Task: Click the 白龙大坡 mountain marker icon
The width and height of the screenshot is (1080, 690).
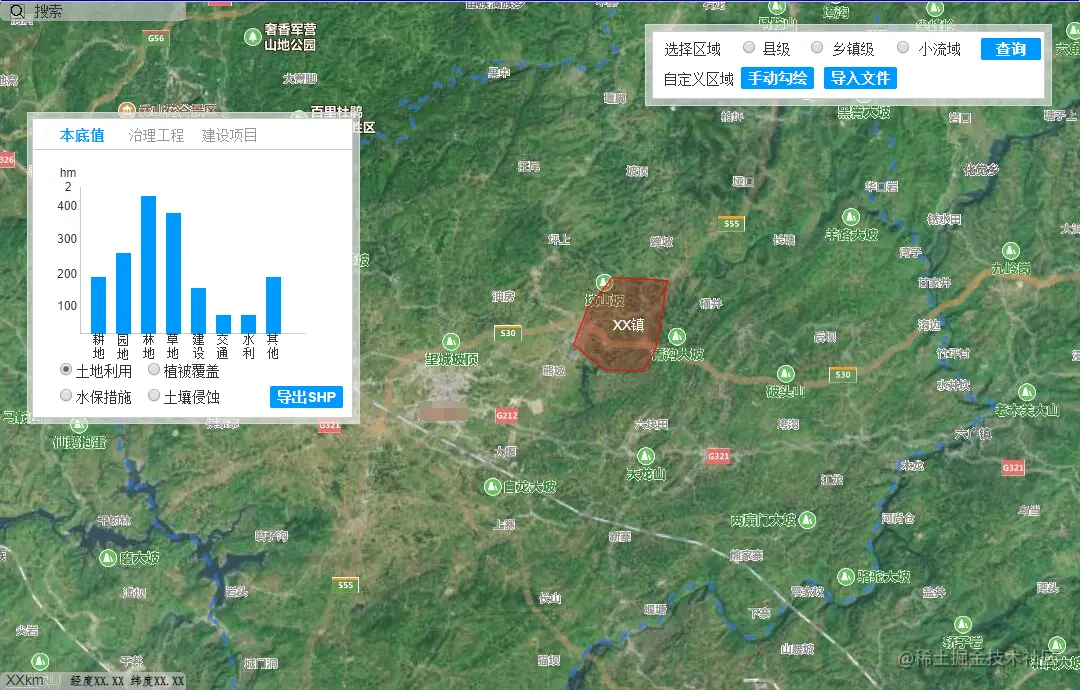Action: (x=492, y=487)
